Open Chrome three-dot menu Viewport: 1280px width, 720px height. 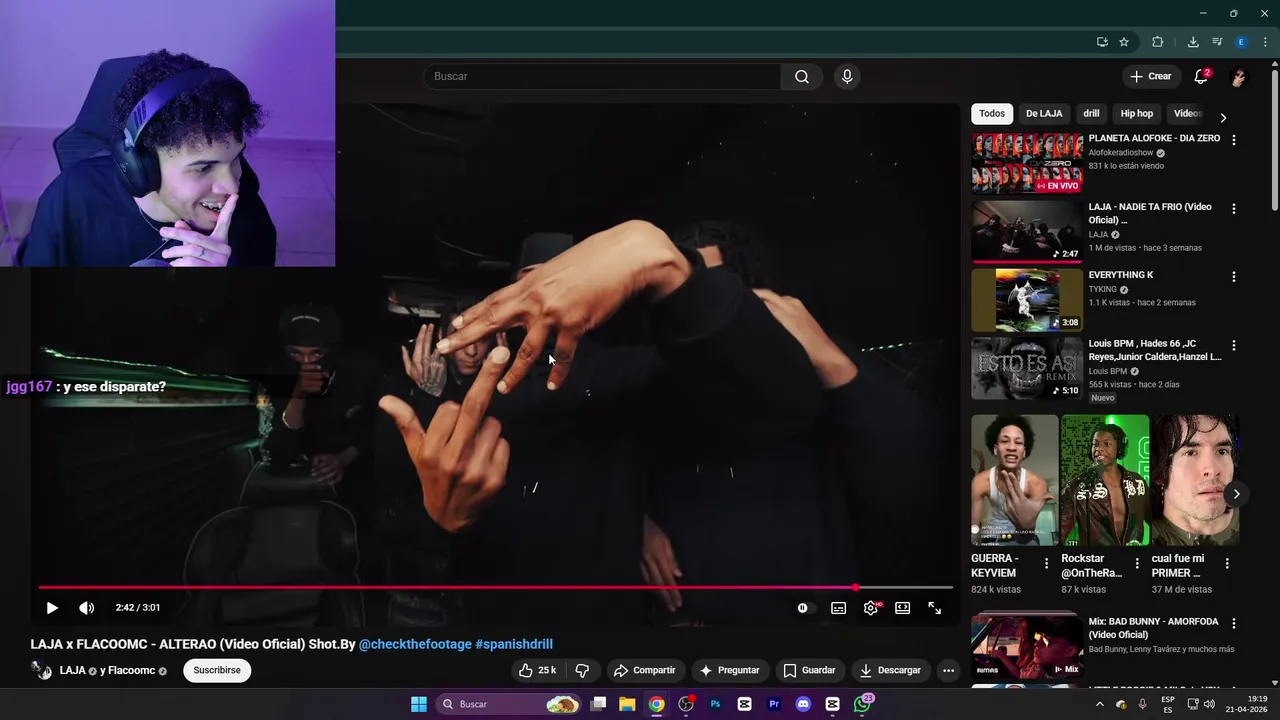(x=1266, y=42)
